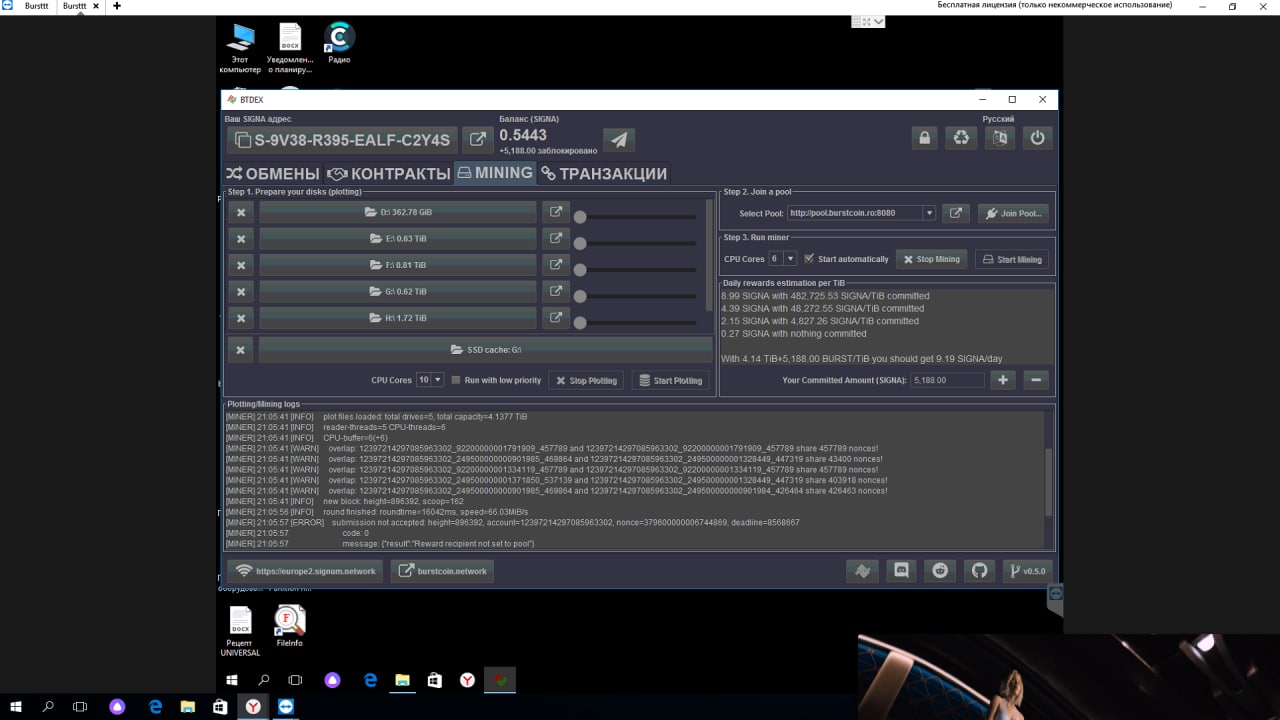Click Stop Mining

point(931,259)
